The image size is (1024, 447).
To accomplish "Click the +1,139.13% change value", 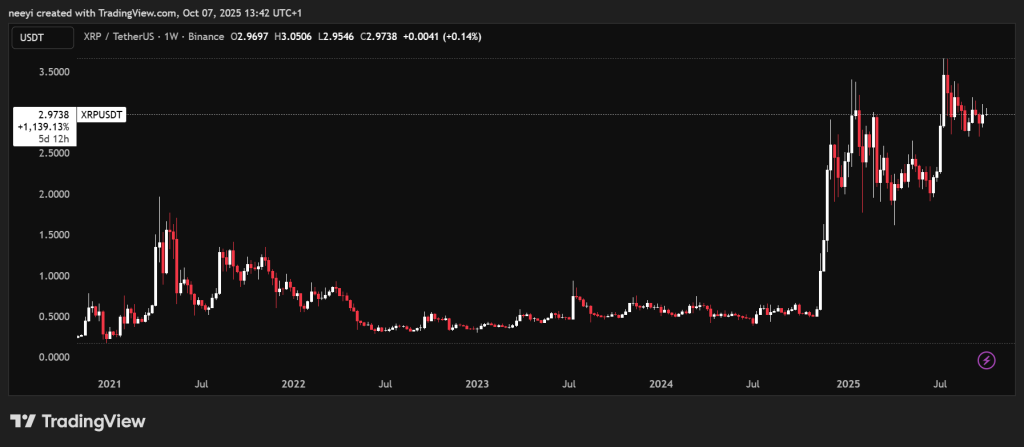I will [x=43, y=128].
